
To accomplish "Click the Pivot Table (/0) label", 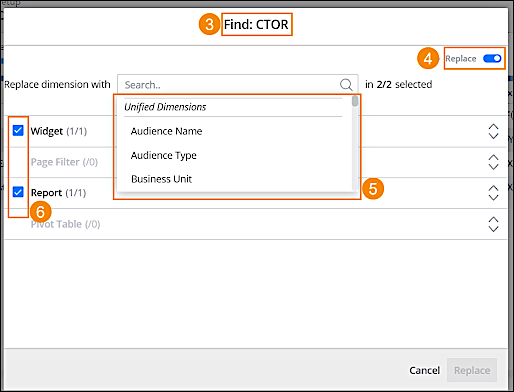I will [65, 224].
